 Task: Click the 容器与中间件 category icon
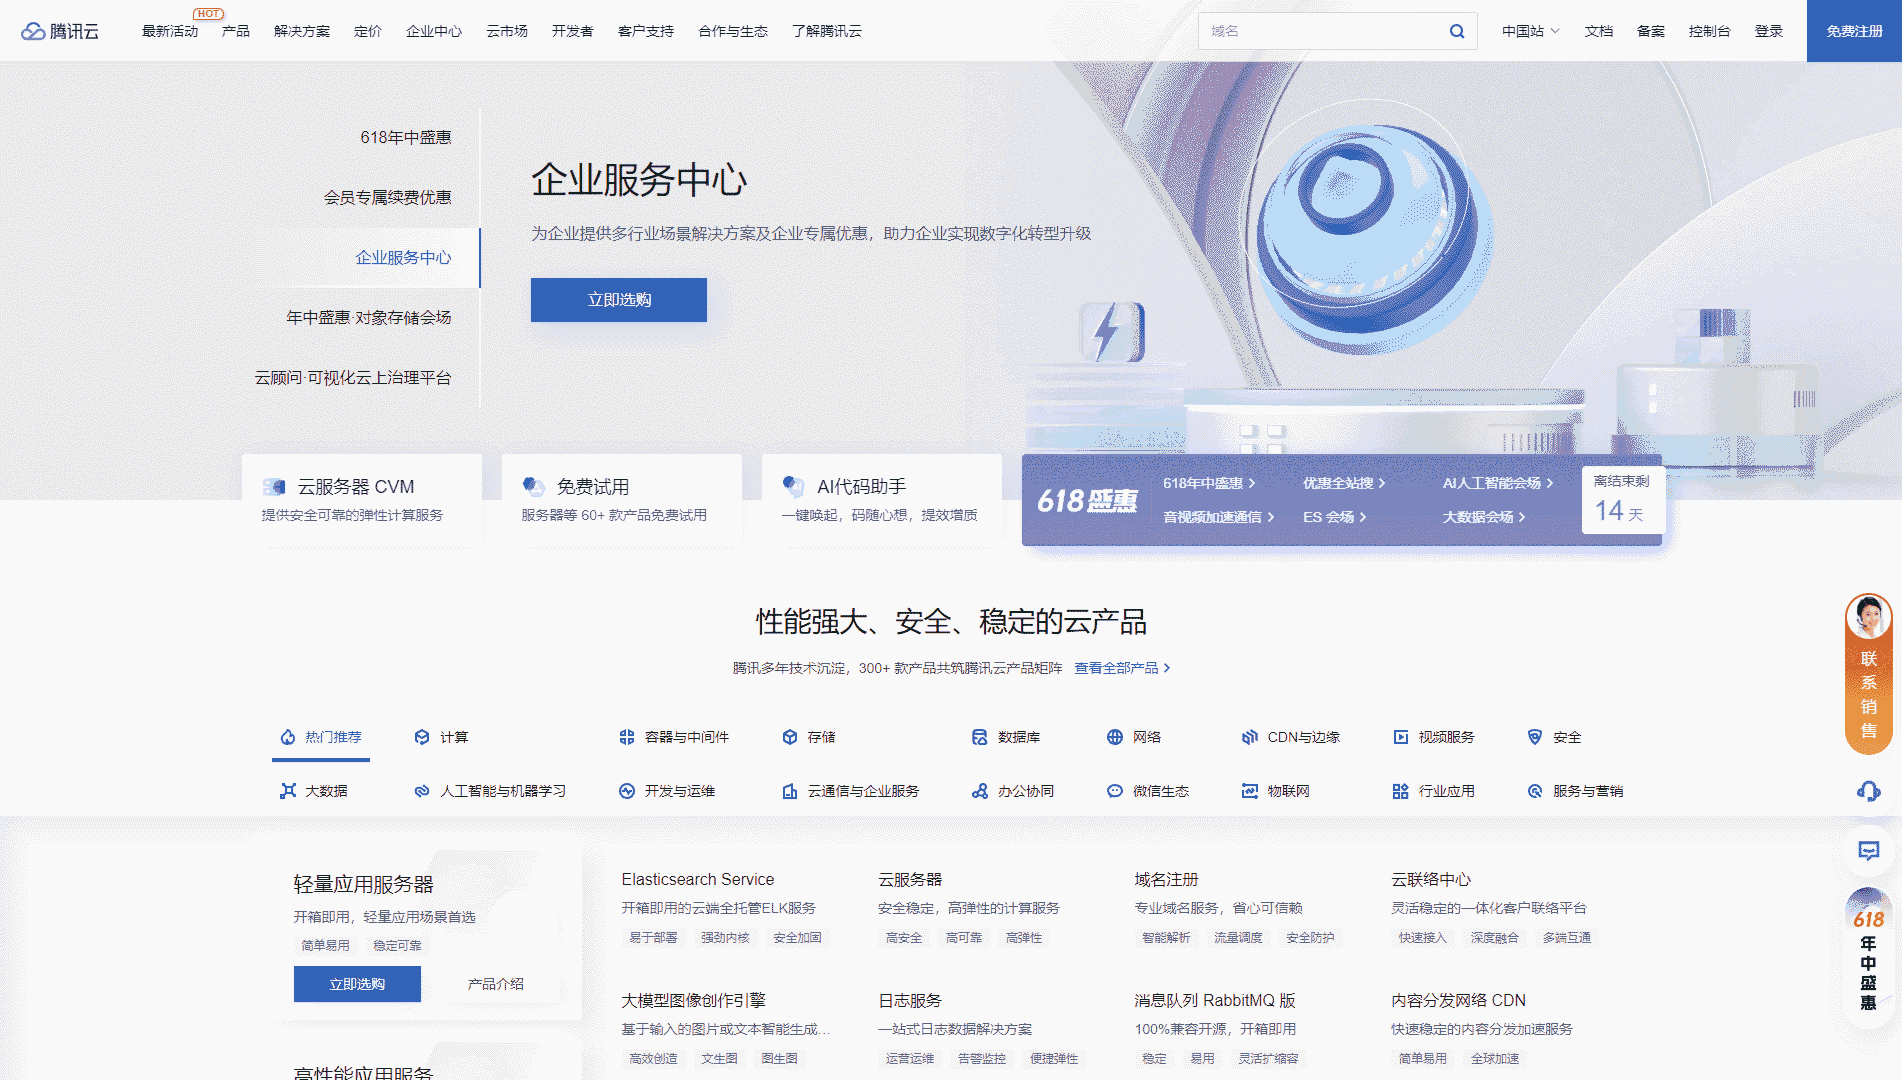[x=627, y=737]
